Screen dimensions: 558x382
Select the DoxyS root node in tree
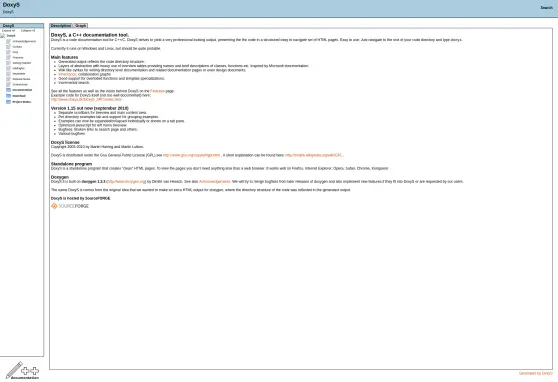click(x=11, y=36)
